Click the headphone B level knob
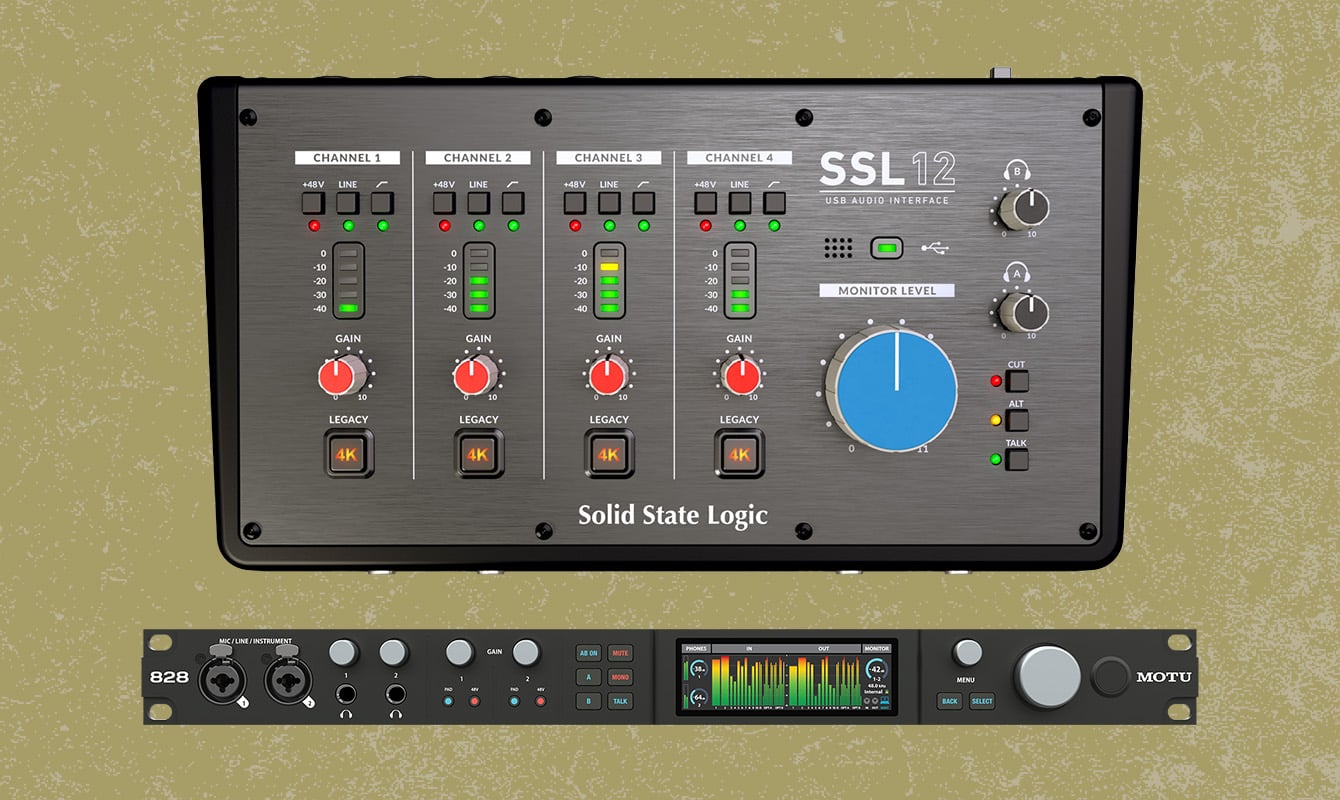Image resolution: width=1340 pixels, height=800 pixels. coord(1024,208)
